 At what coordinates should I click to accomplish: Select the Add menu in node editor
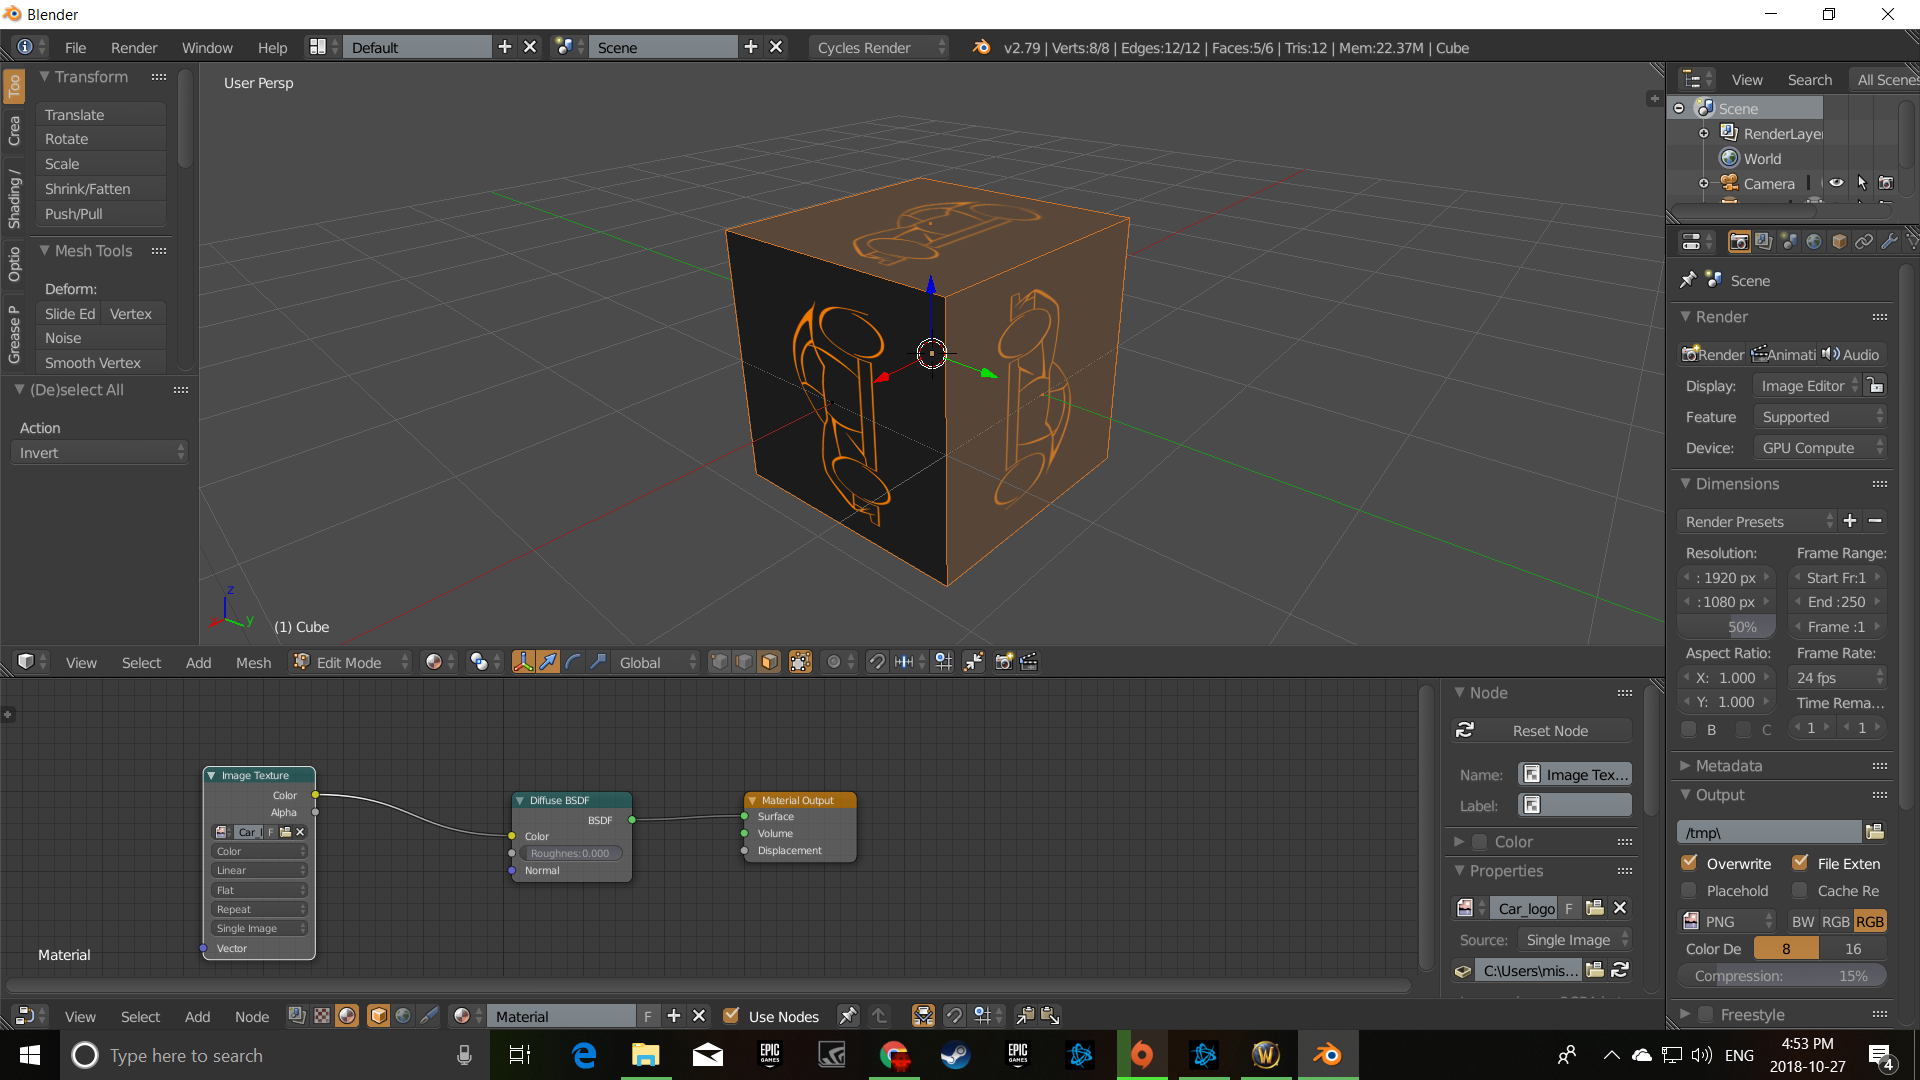[196, 1015]
